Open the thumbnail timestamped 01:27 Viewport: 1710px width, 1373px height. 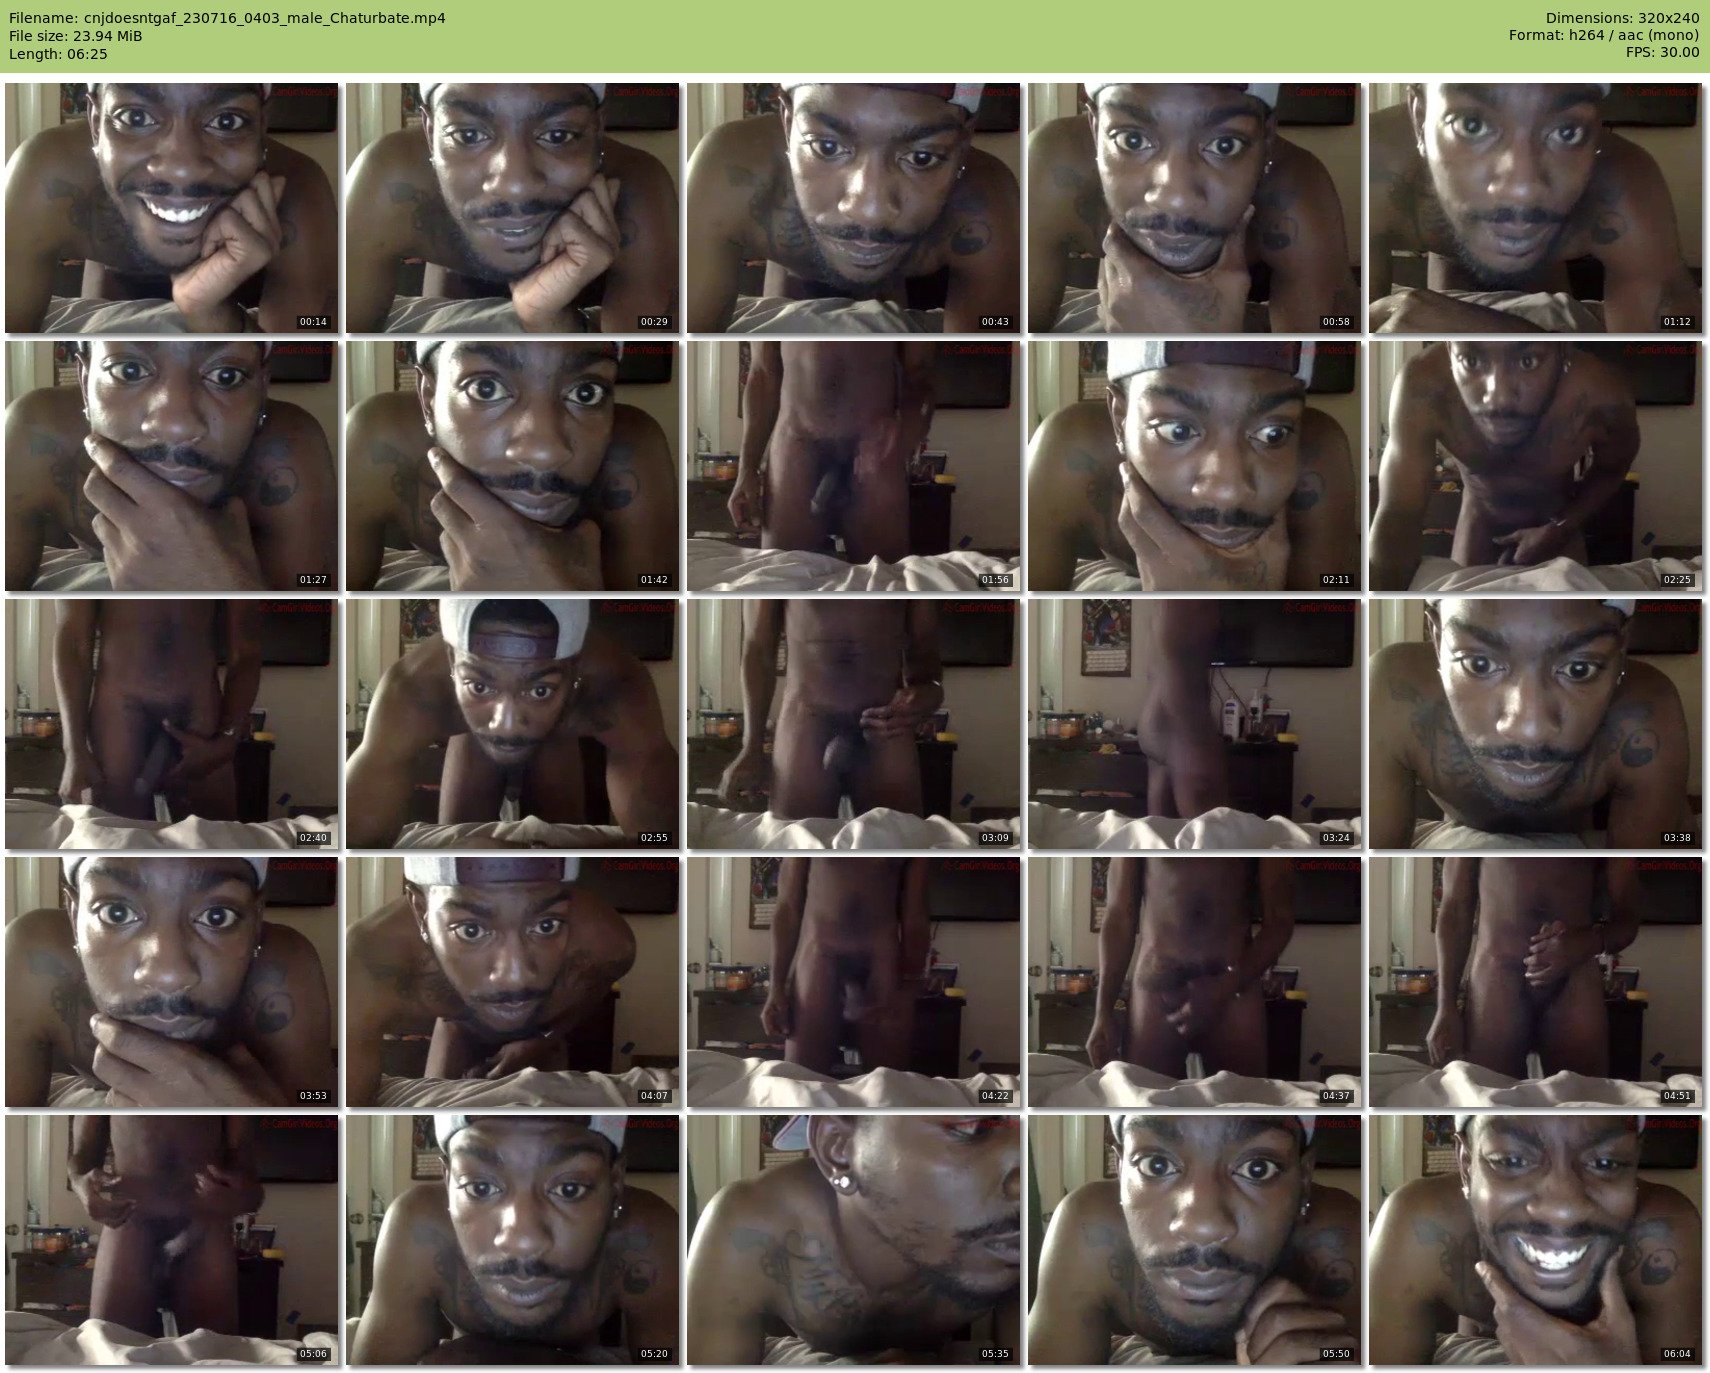click(172, 466)
